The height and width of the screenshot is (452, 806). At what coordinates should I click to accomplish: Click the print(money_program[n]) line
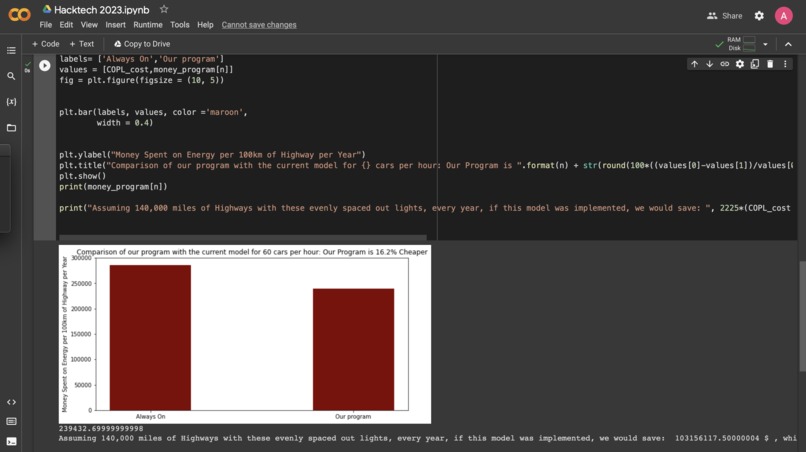click(113, 187)
